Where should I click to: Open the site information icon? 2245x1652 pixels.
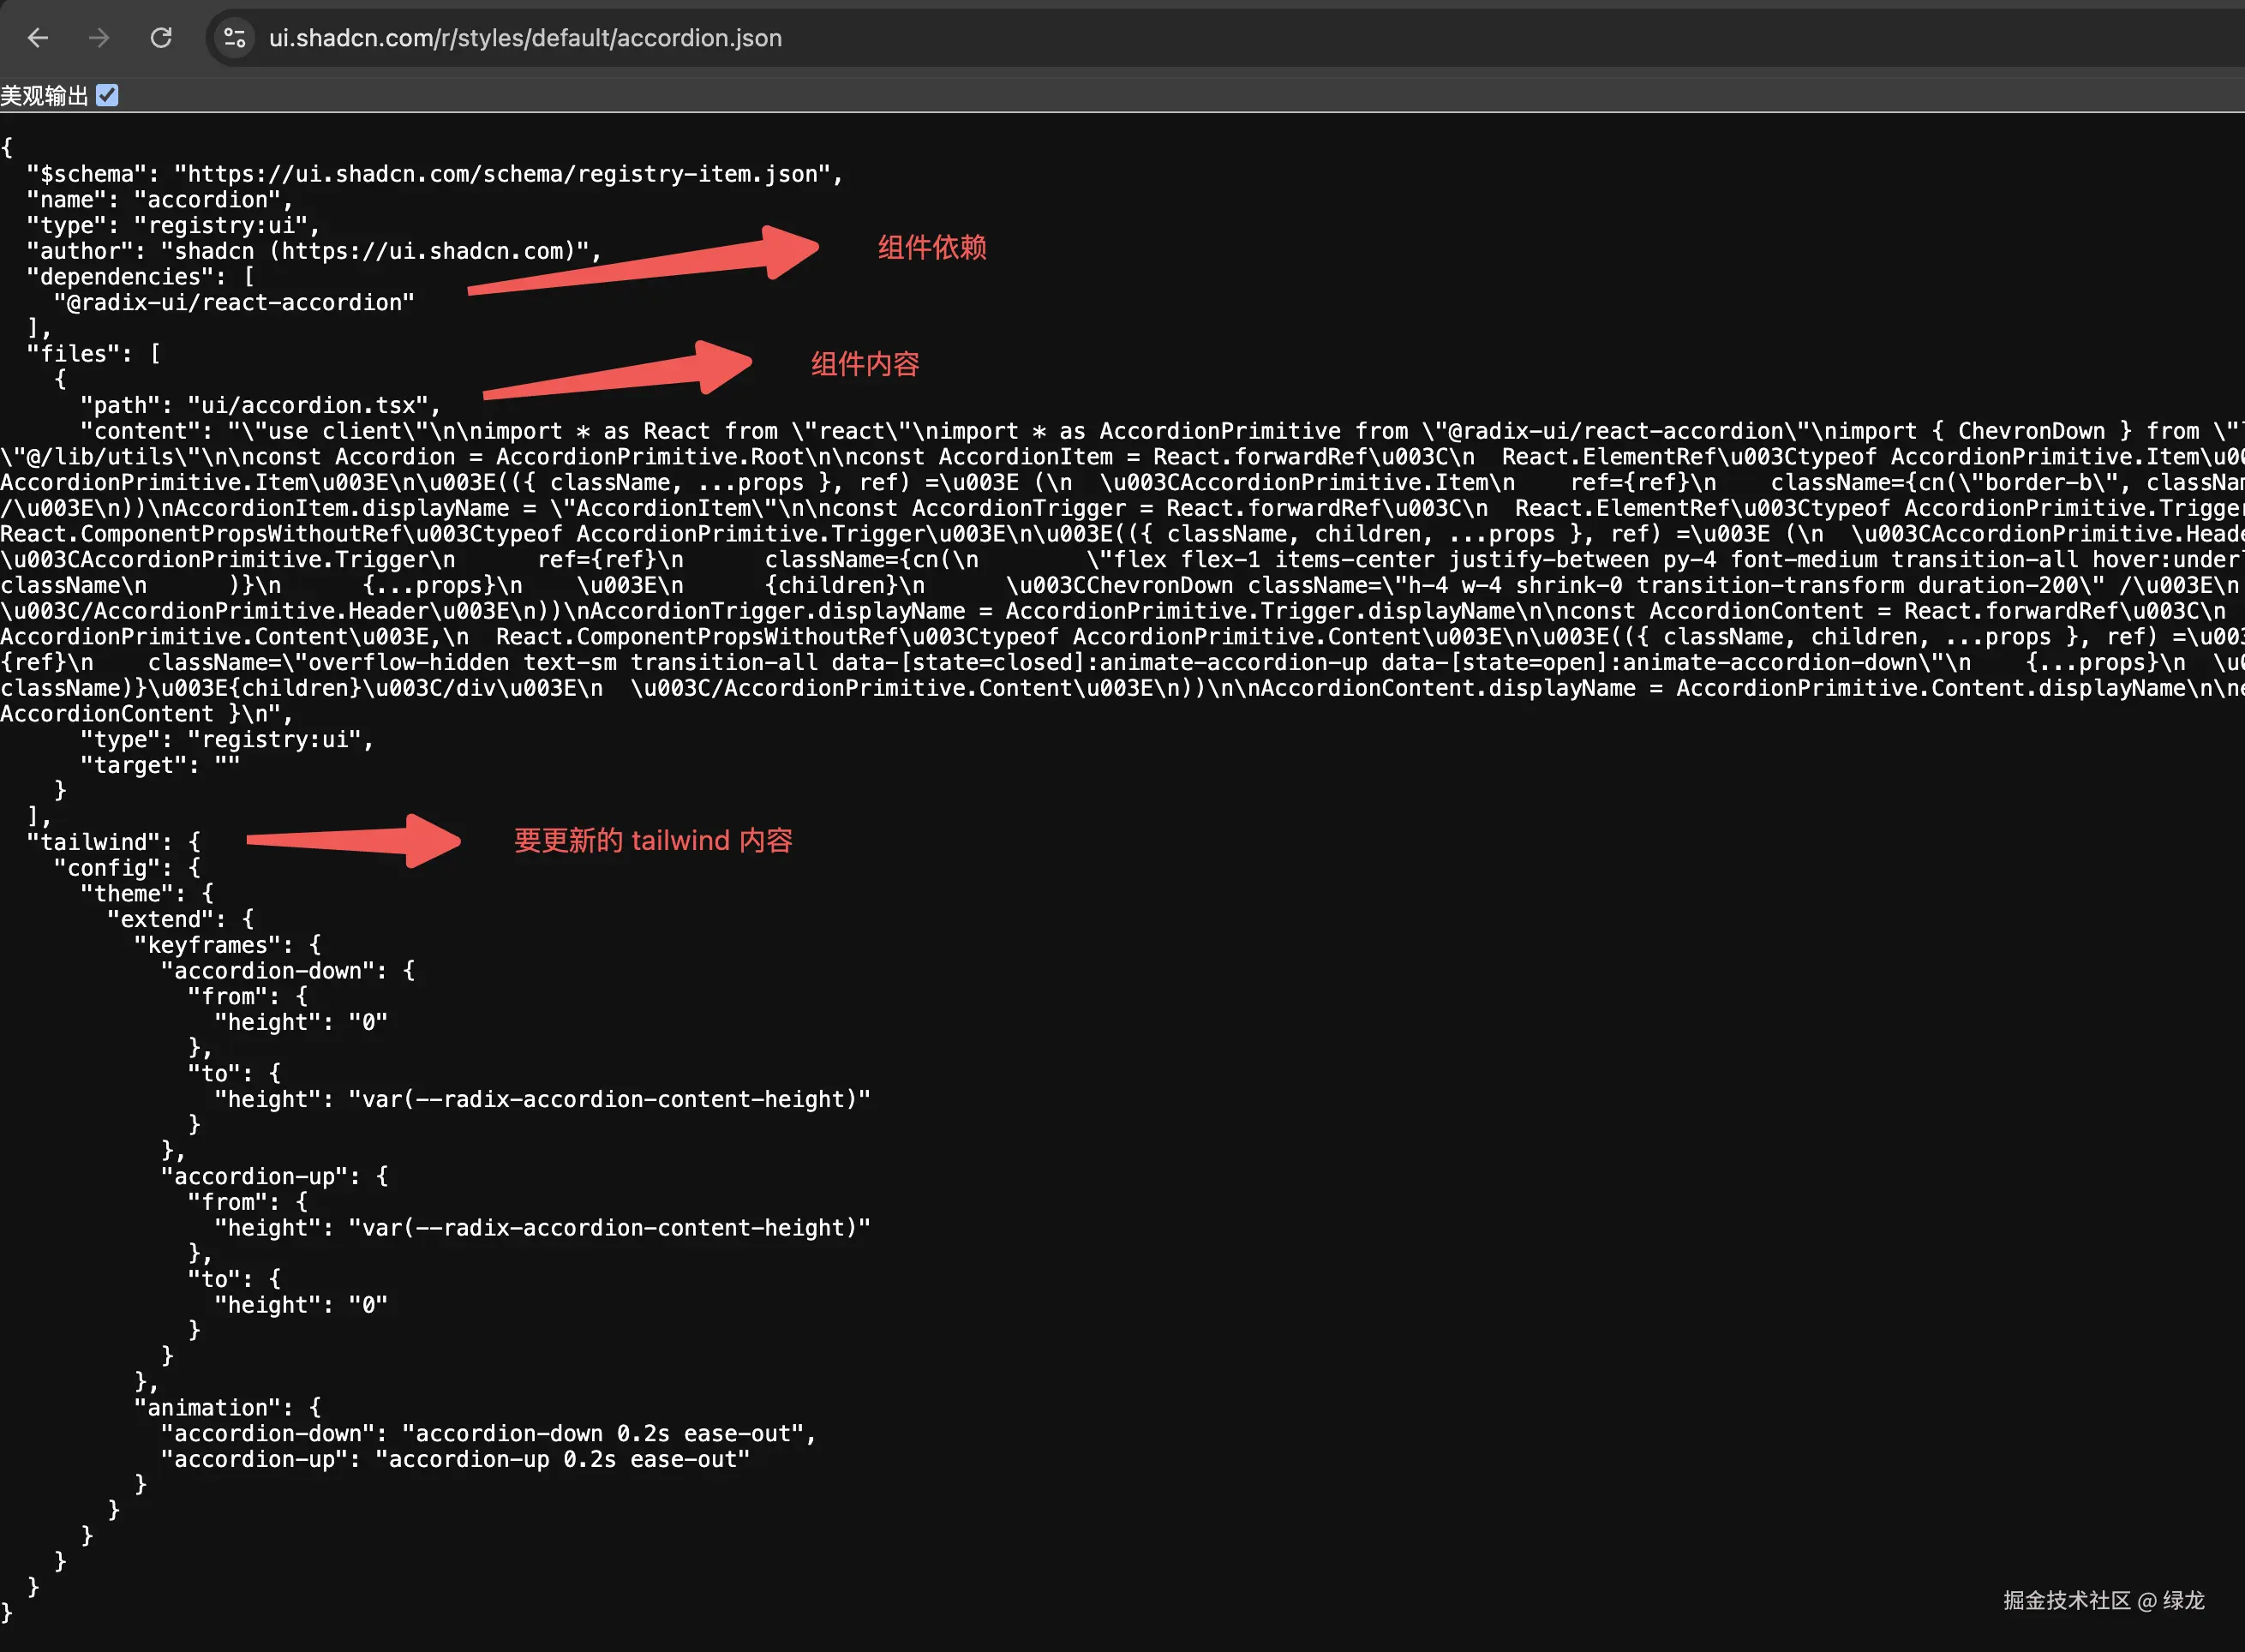235,38
